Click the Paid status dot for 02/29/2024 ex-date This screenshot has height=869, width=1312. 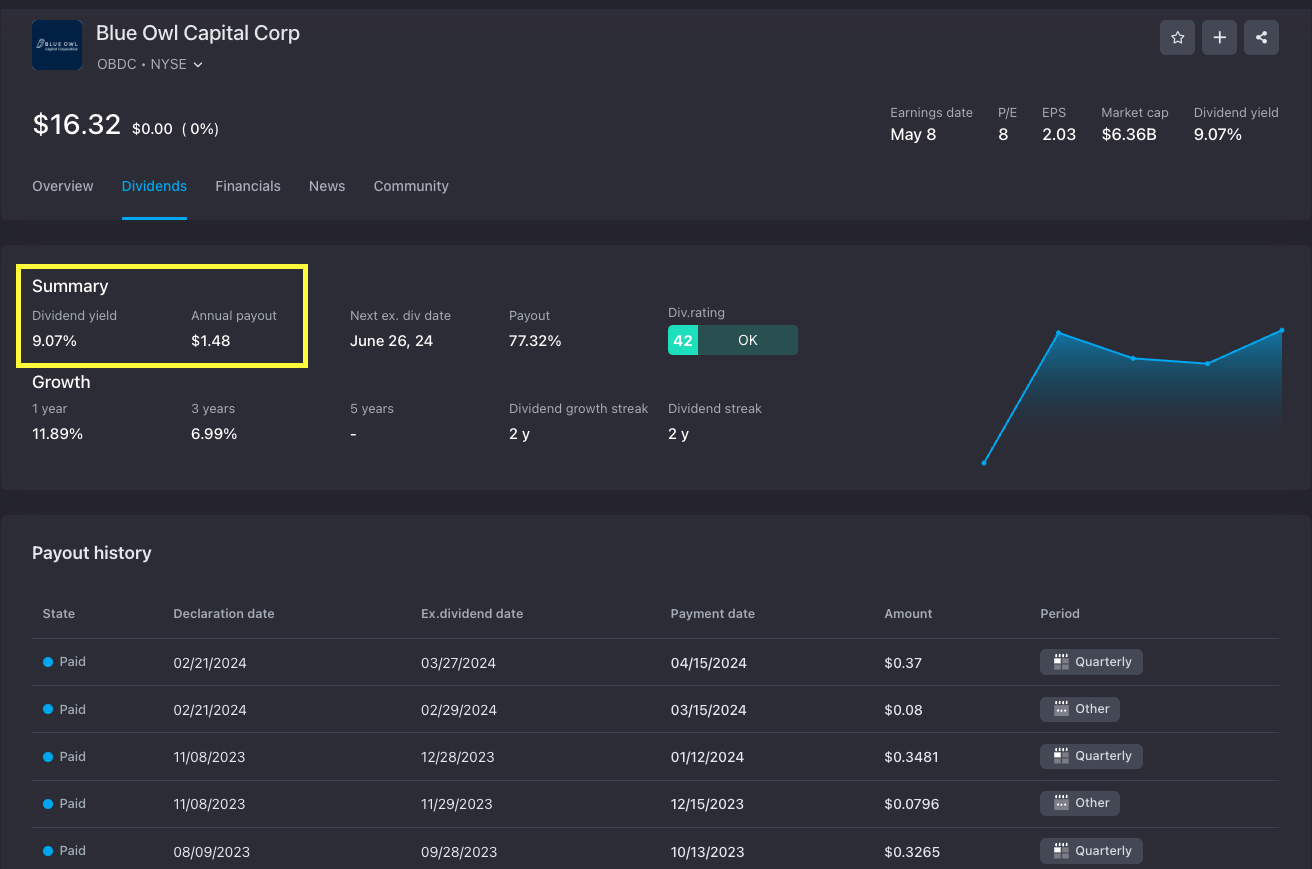coord(48,709)
